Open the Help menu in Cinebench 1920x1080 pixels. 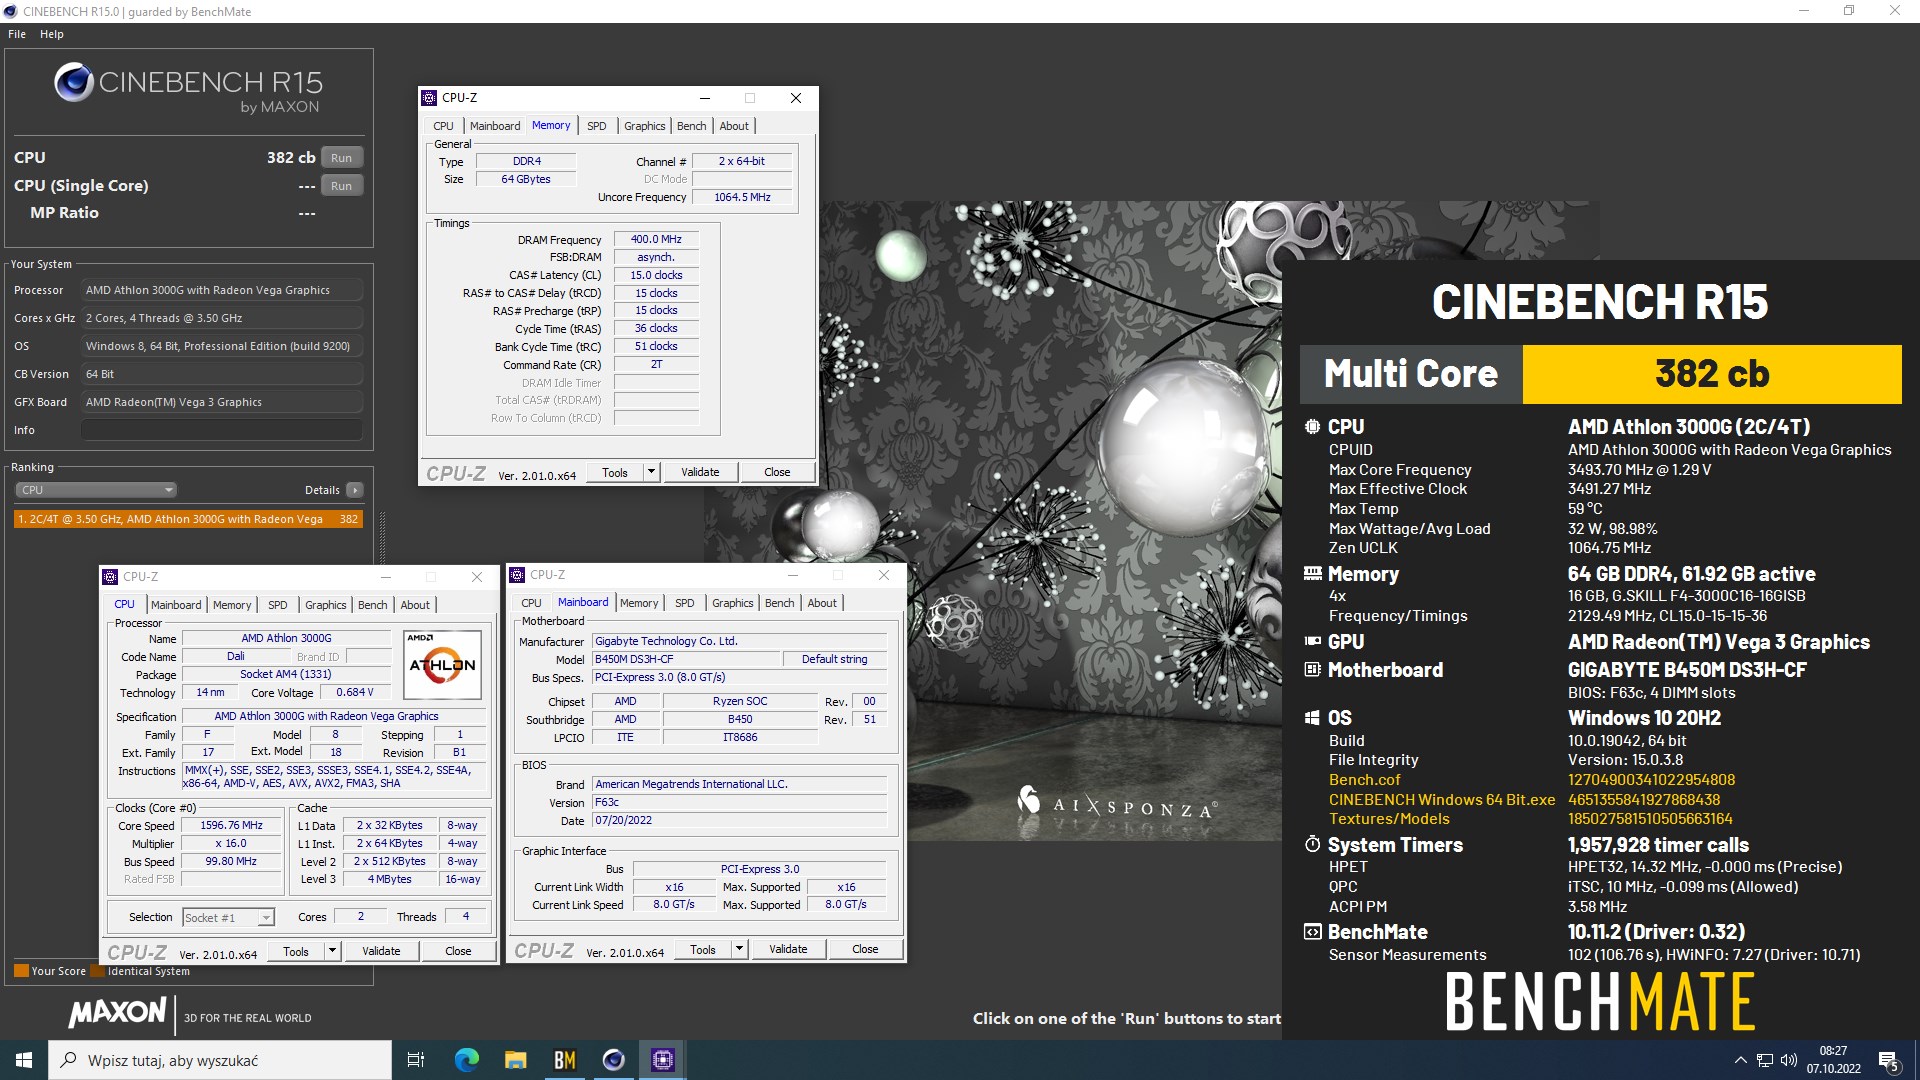(x=52, y=34)
